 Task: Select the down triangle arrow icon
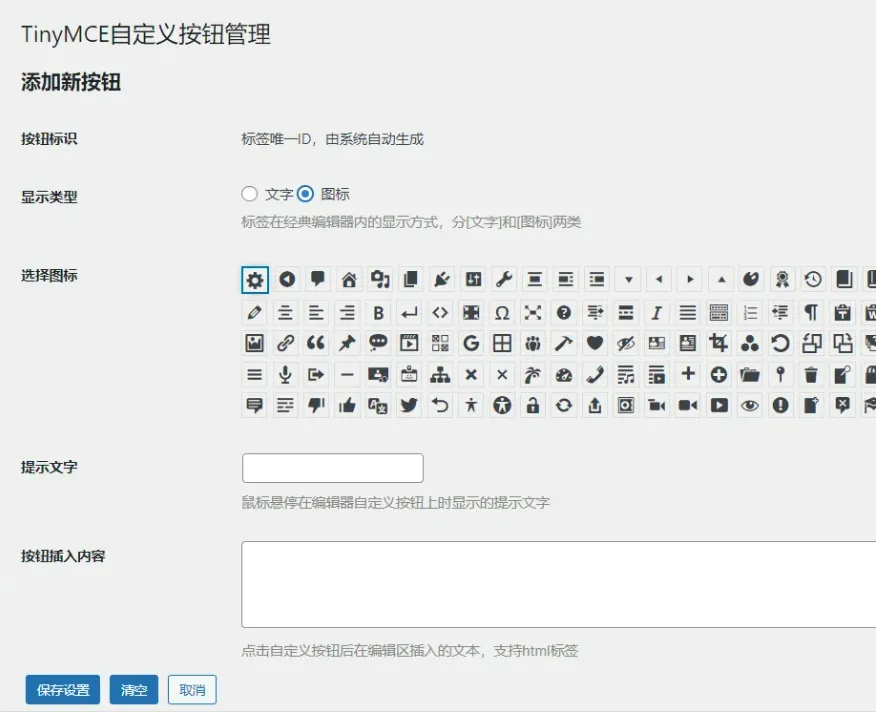click(629, 279)
